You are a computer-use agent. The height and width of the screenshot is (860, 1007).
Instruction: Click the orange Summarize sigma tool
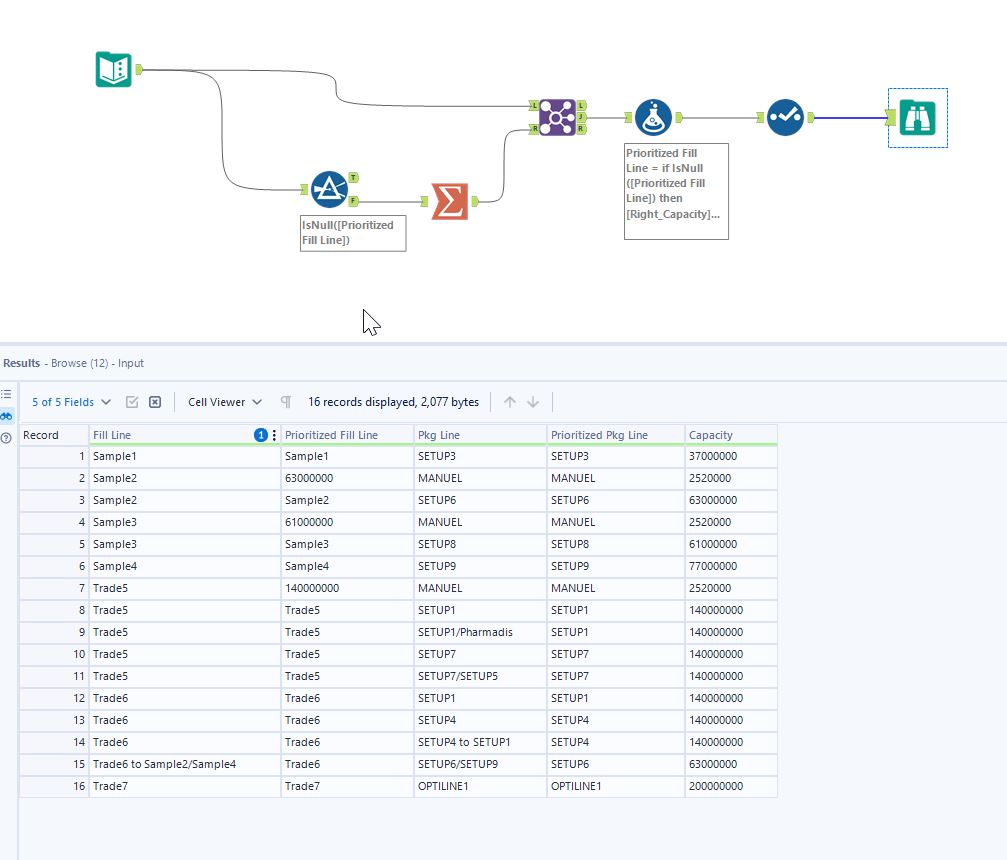pyautogui.click(x=449, y=199)
